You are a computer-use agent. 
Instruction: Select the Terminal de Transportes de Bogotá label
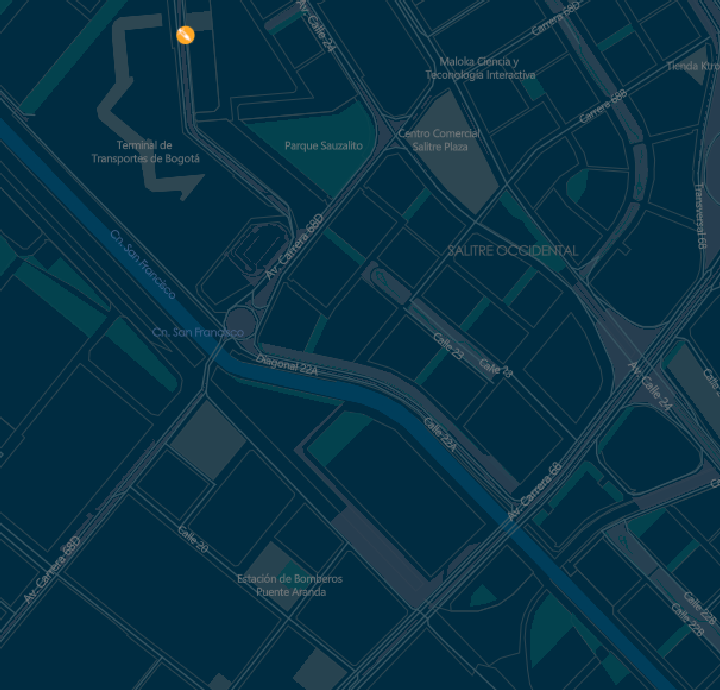coord(146,152)
